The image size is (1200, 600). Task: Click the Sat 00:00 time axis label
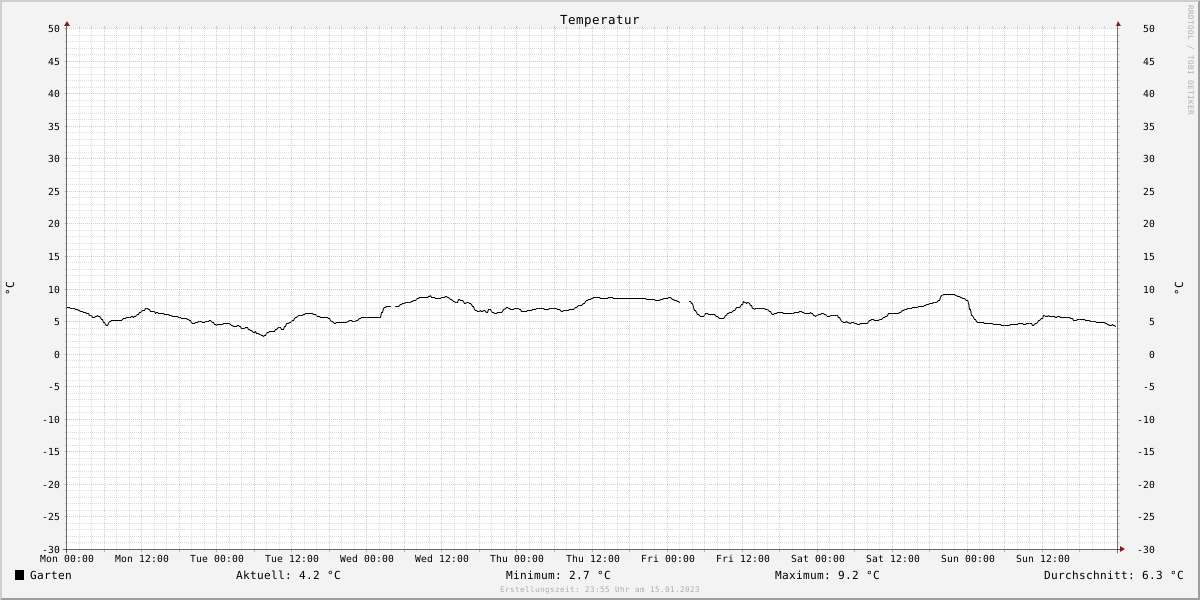coord(818,559)
